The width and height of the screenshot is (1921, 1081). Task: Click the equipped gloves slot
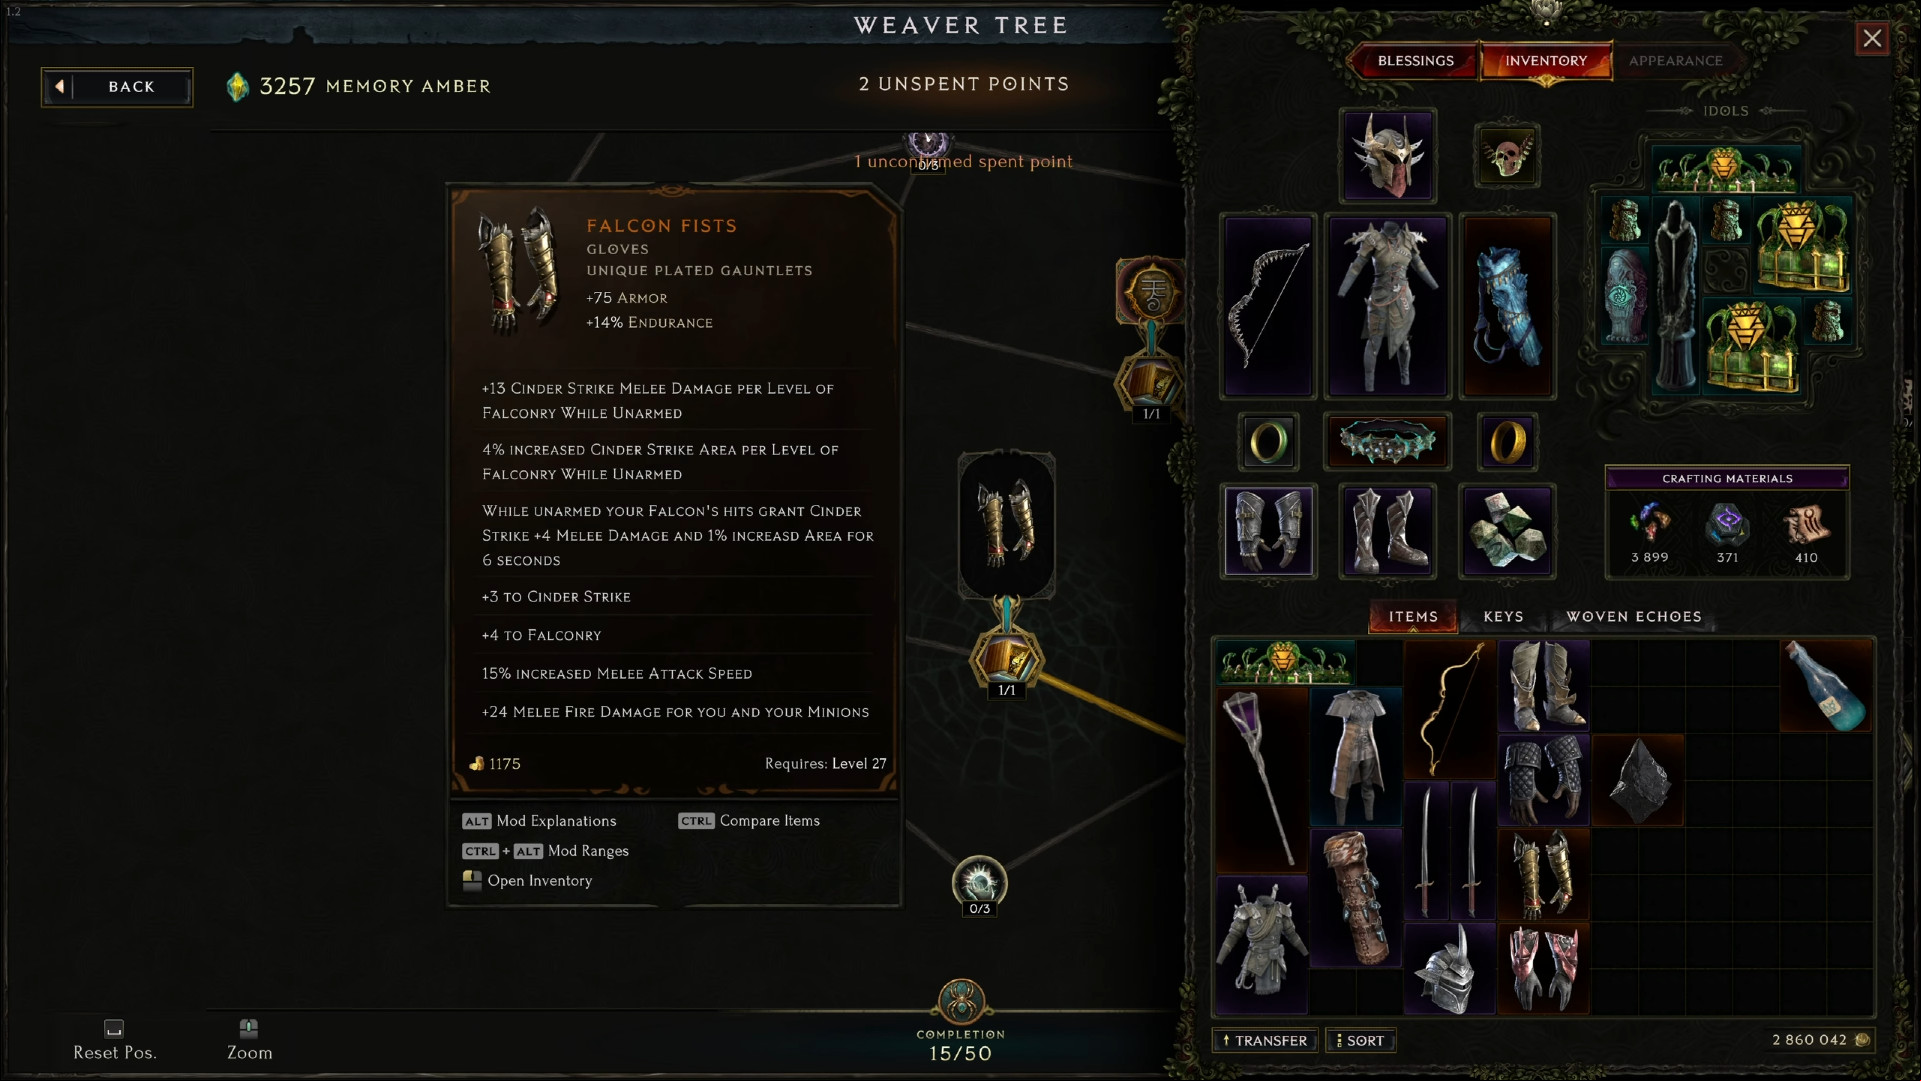tap(1268, 531)
